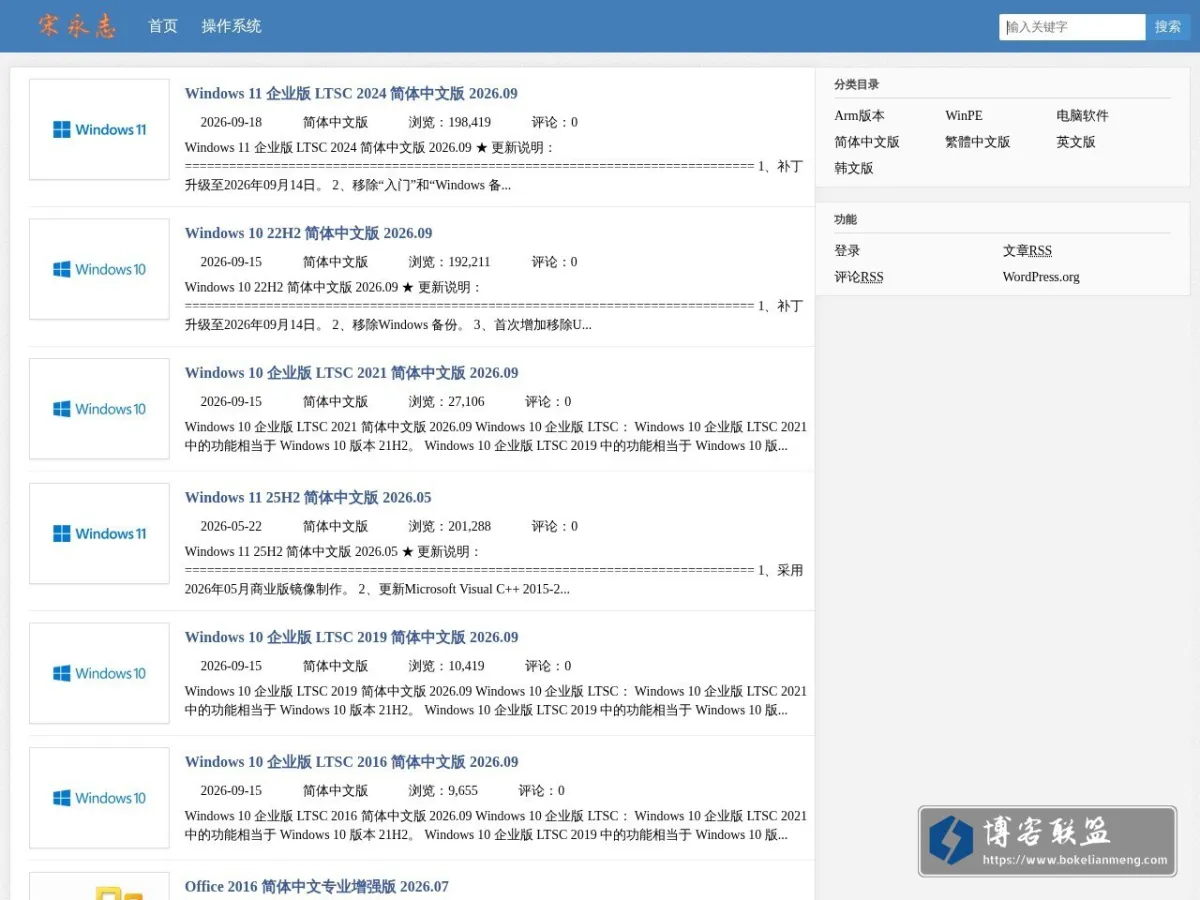Click 简体中文版 tag under Windows 10 LTSC 2016 post

click(x=336, y=790)
